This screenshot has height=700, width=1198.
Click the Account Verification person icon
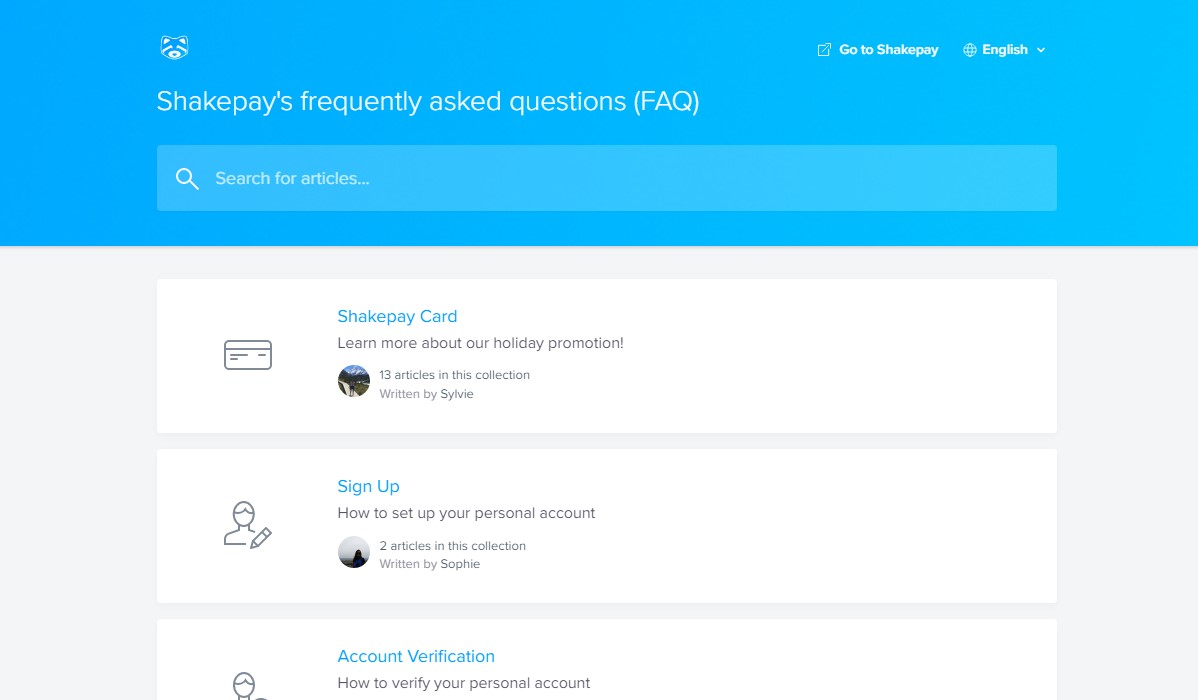coord(248,685)
